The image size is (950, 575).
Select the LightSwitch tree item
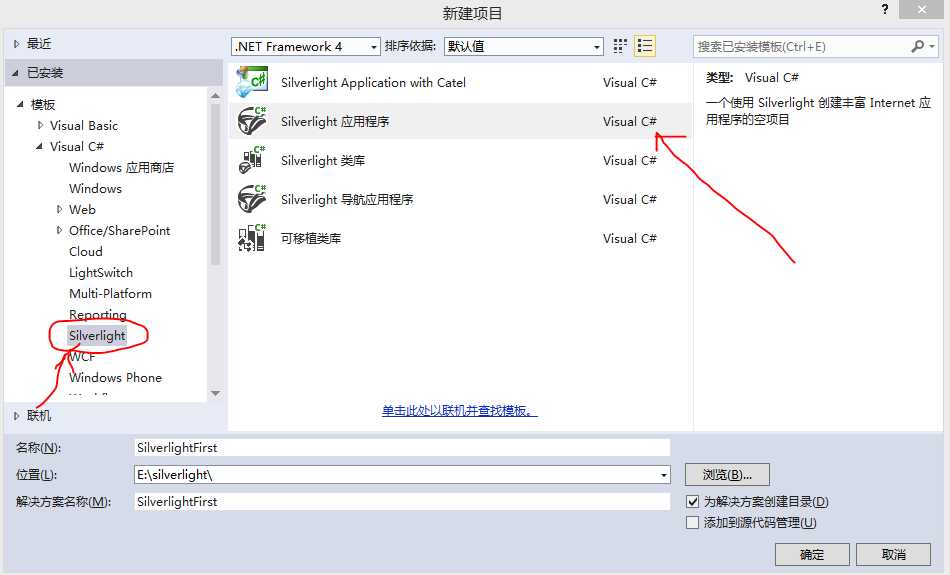coord(101,273)
